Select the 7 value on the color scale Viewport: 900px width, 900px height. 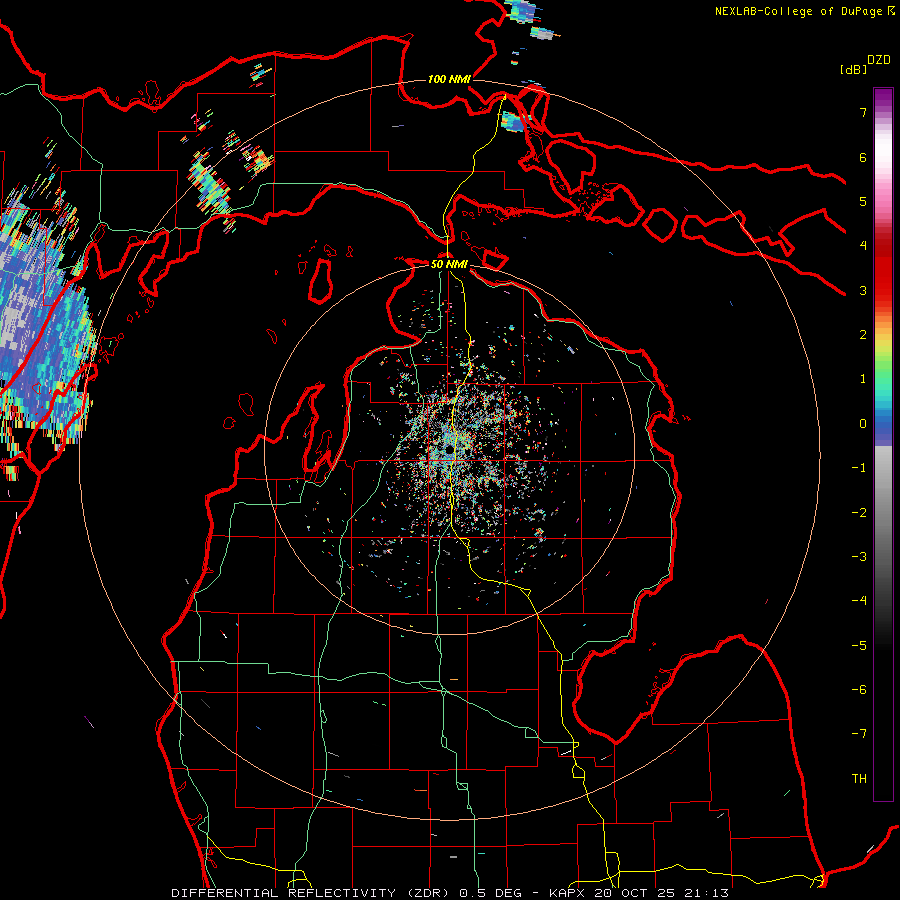click(x=863, y=112)
